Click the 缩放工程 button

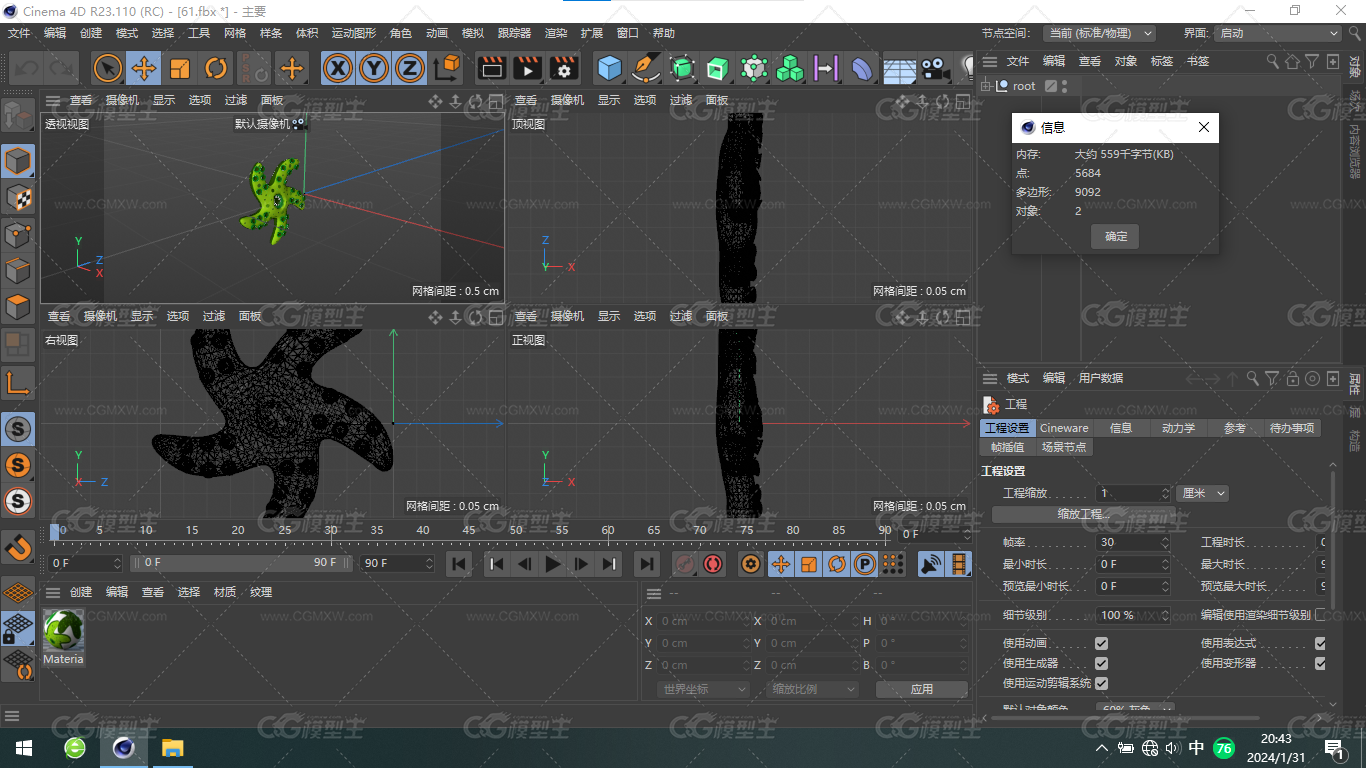[1084, 514]
